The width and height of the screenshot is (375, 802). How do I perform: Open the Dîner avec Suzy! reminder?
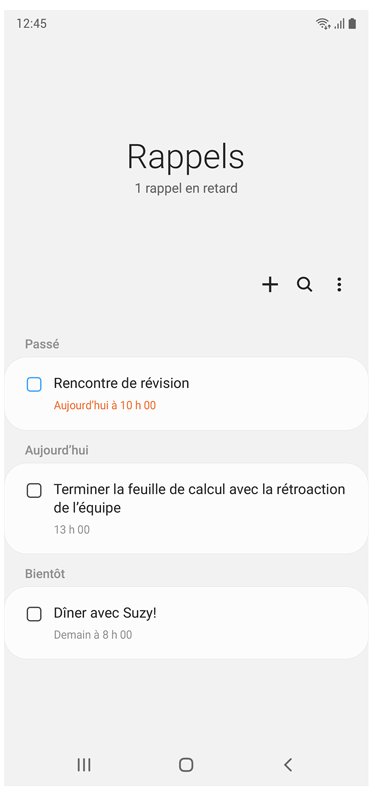tap(105, 613)
